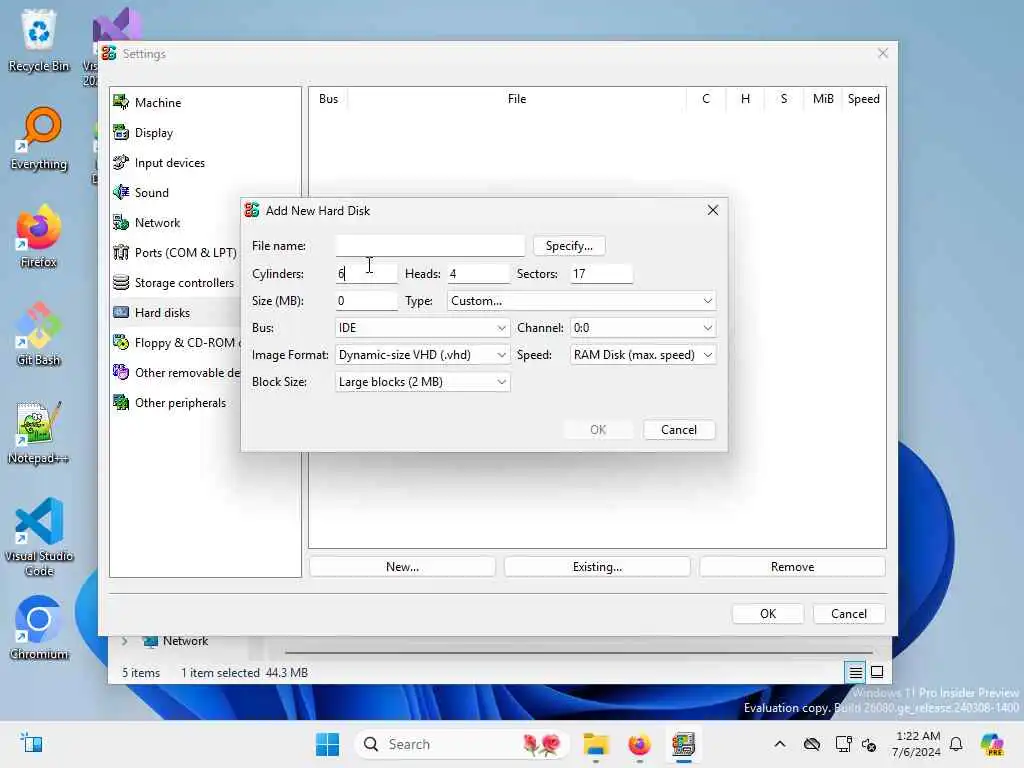Close the Add New Hard Disk dialog

[712, 210]
